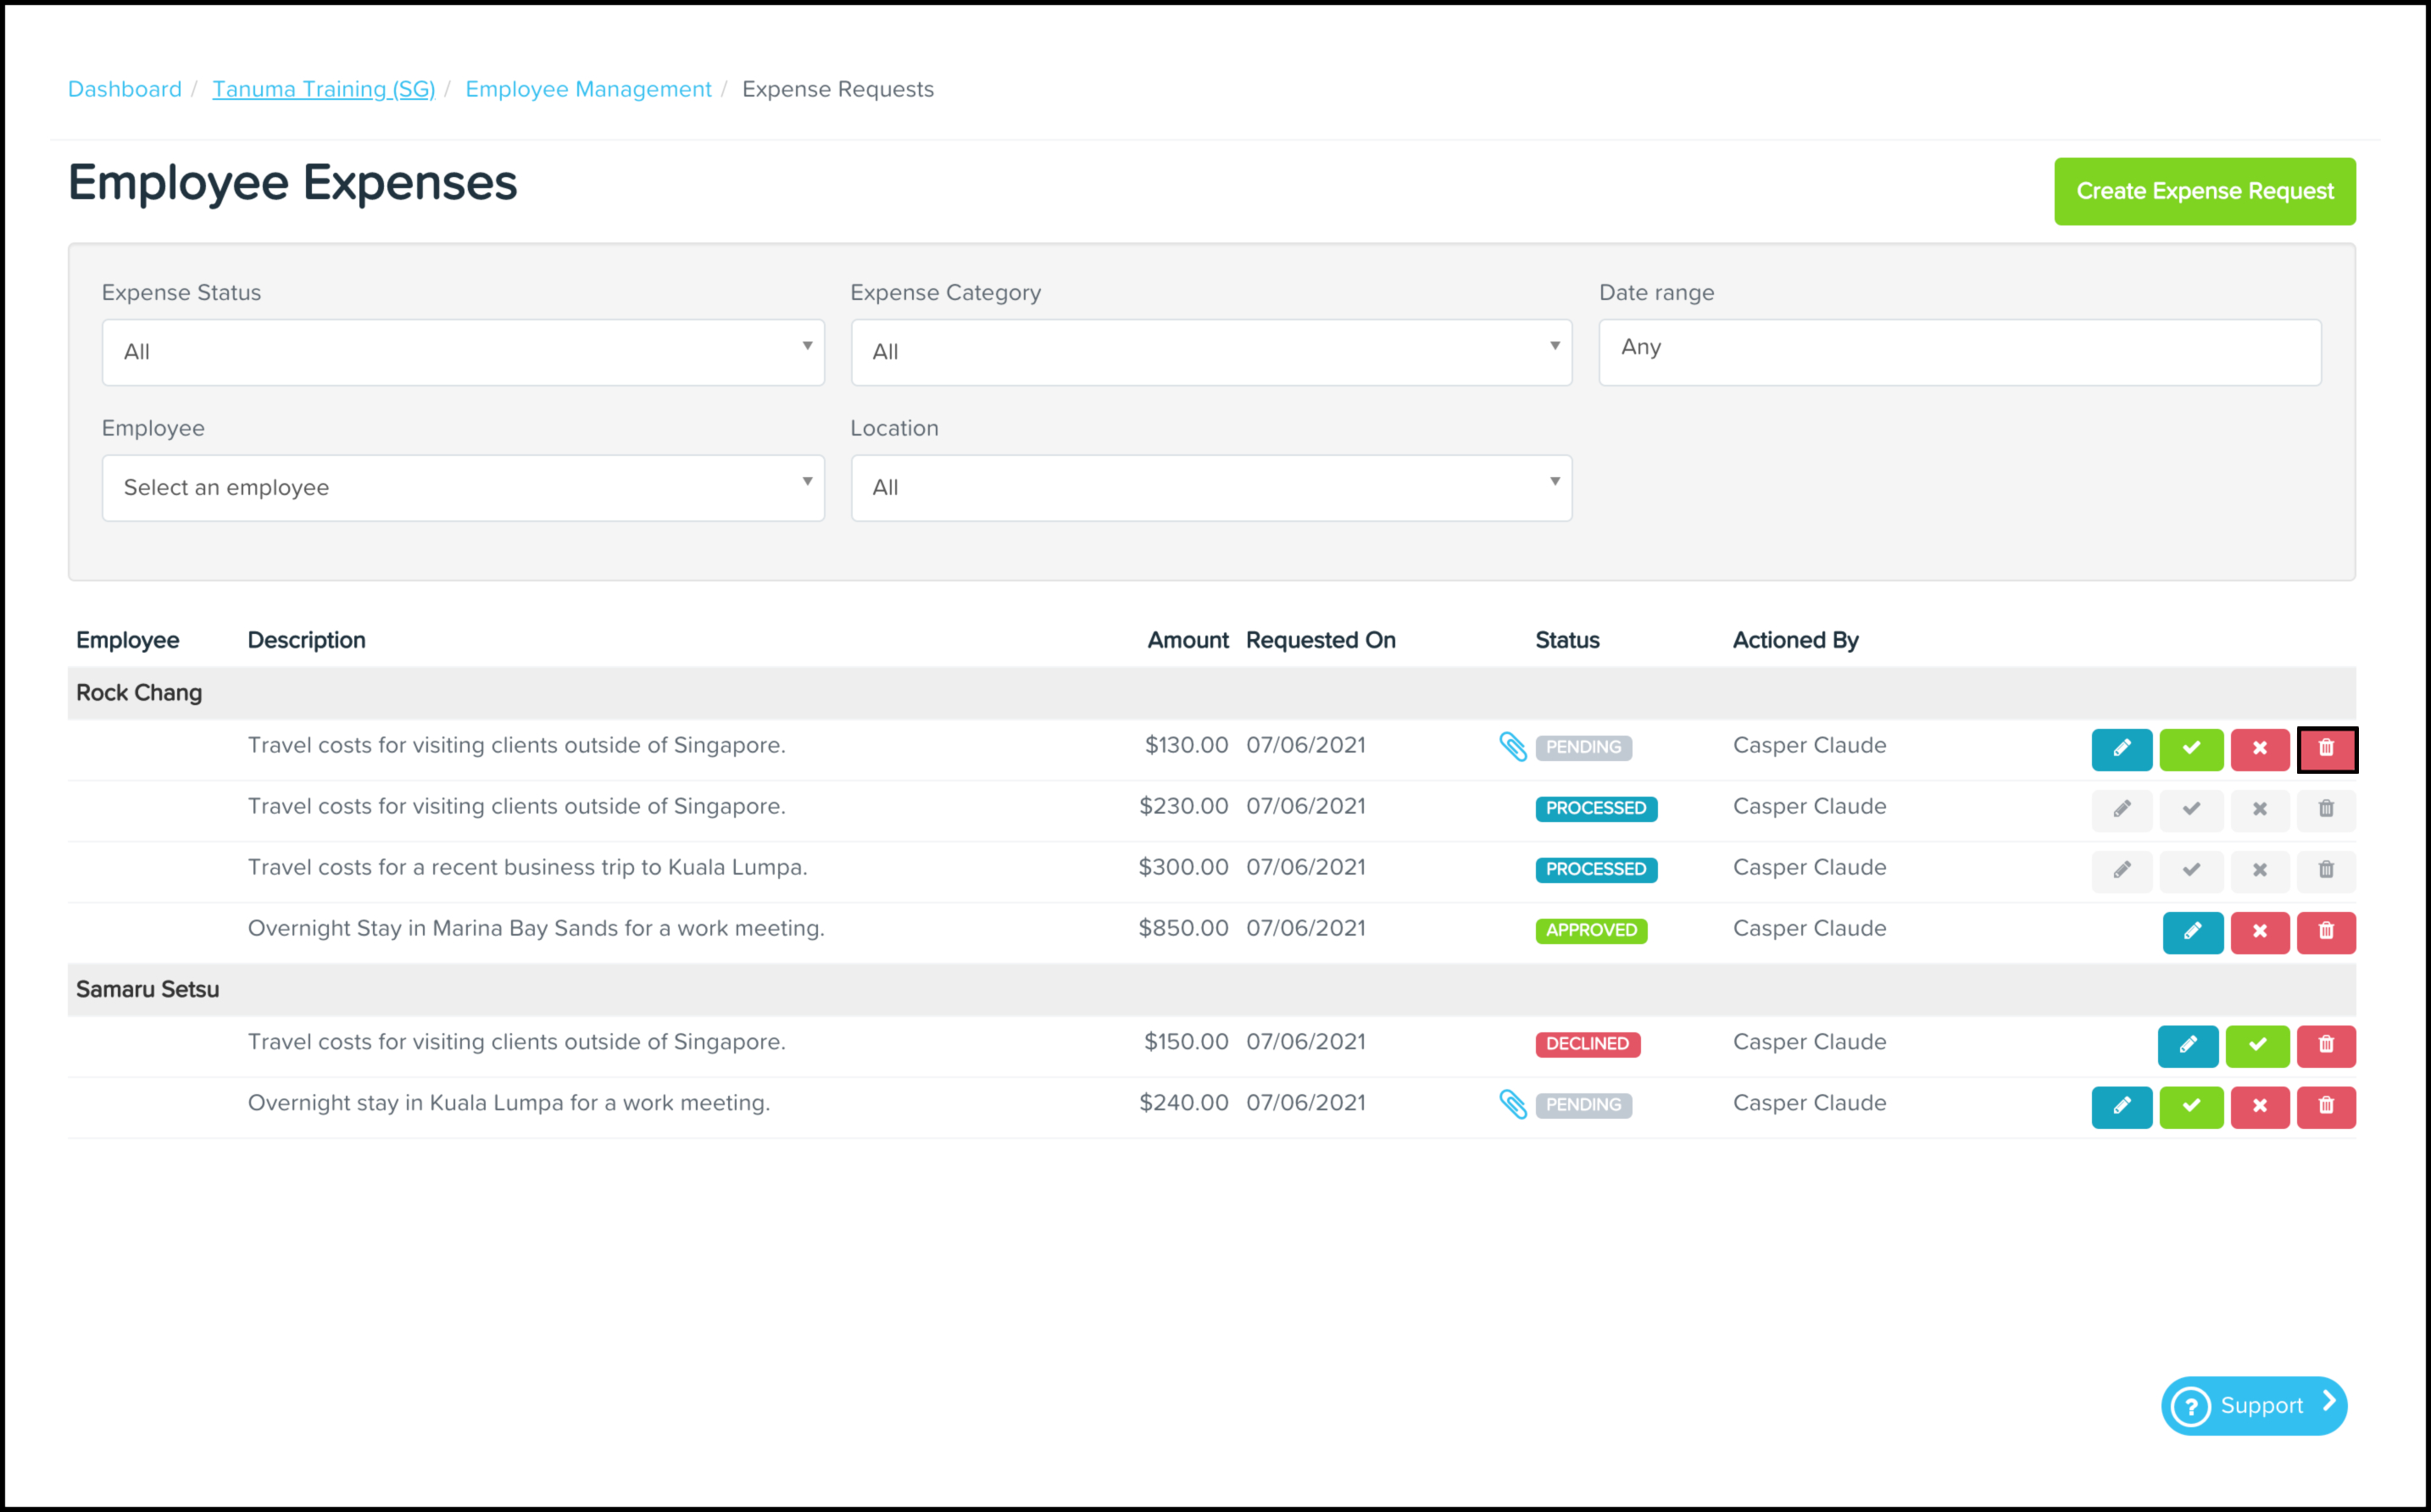Open the Expense Category dropdown
2431x1512 pixels.
(x=1211, y=352)
